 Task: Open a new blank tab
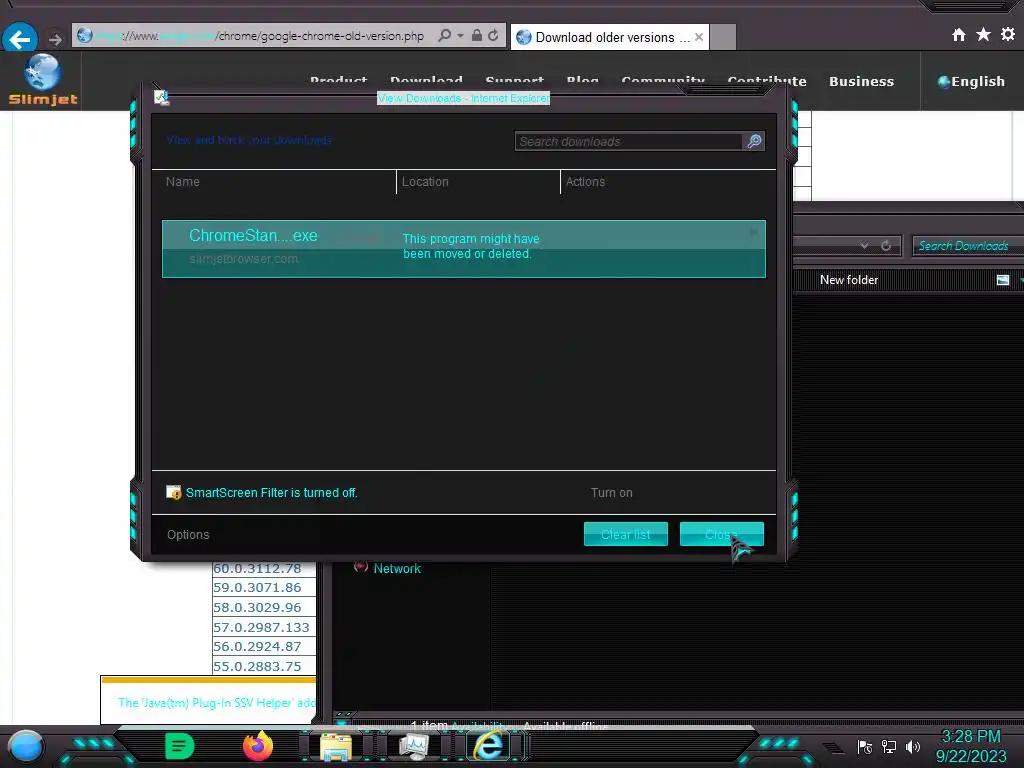coord(723,37)
